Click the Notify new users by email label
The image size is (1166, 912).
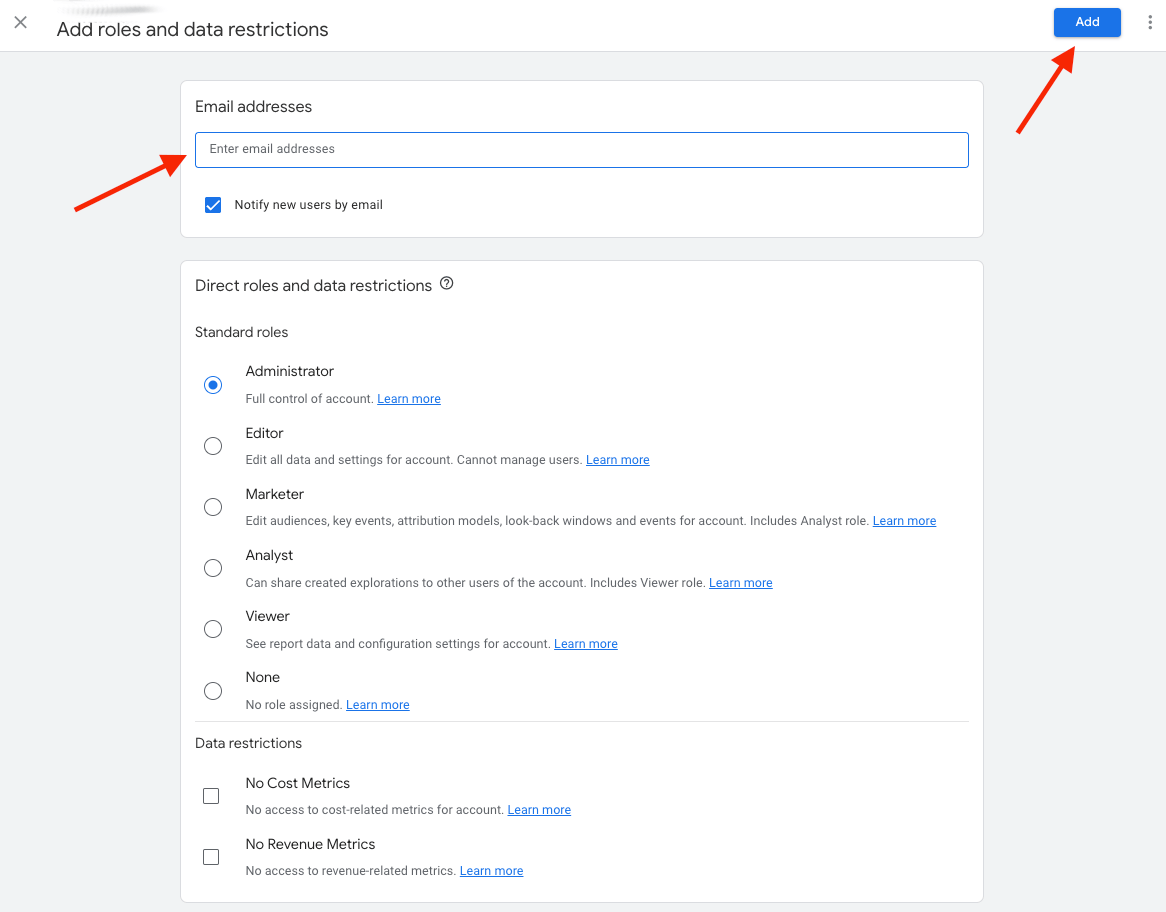pyautogui.click(x=309, y=205)
